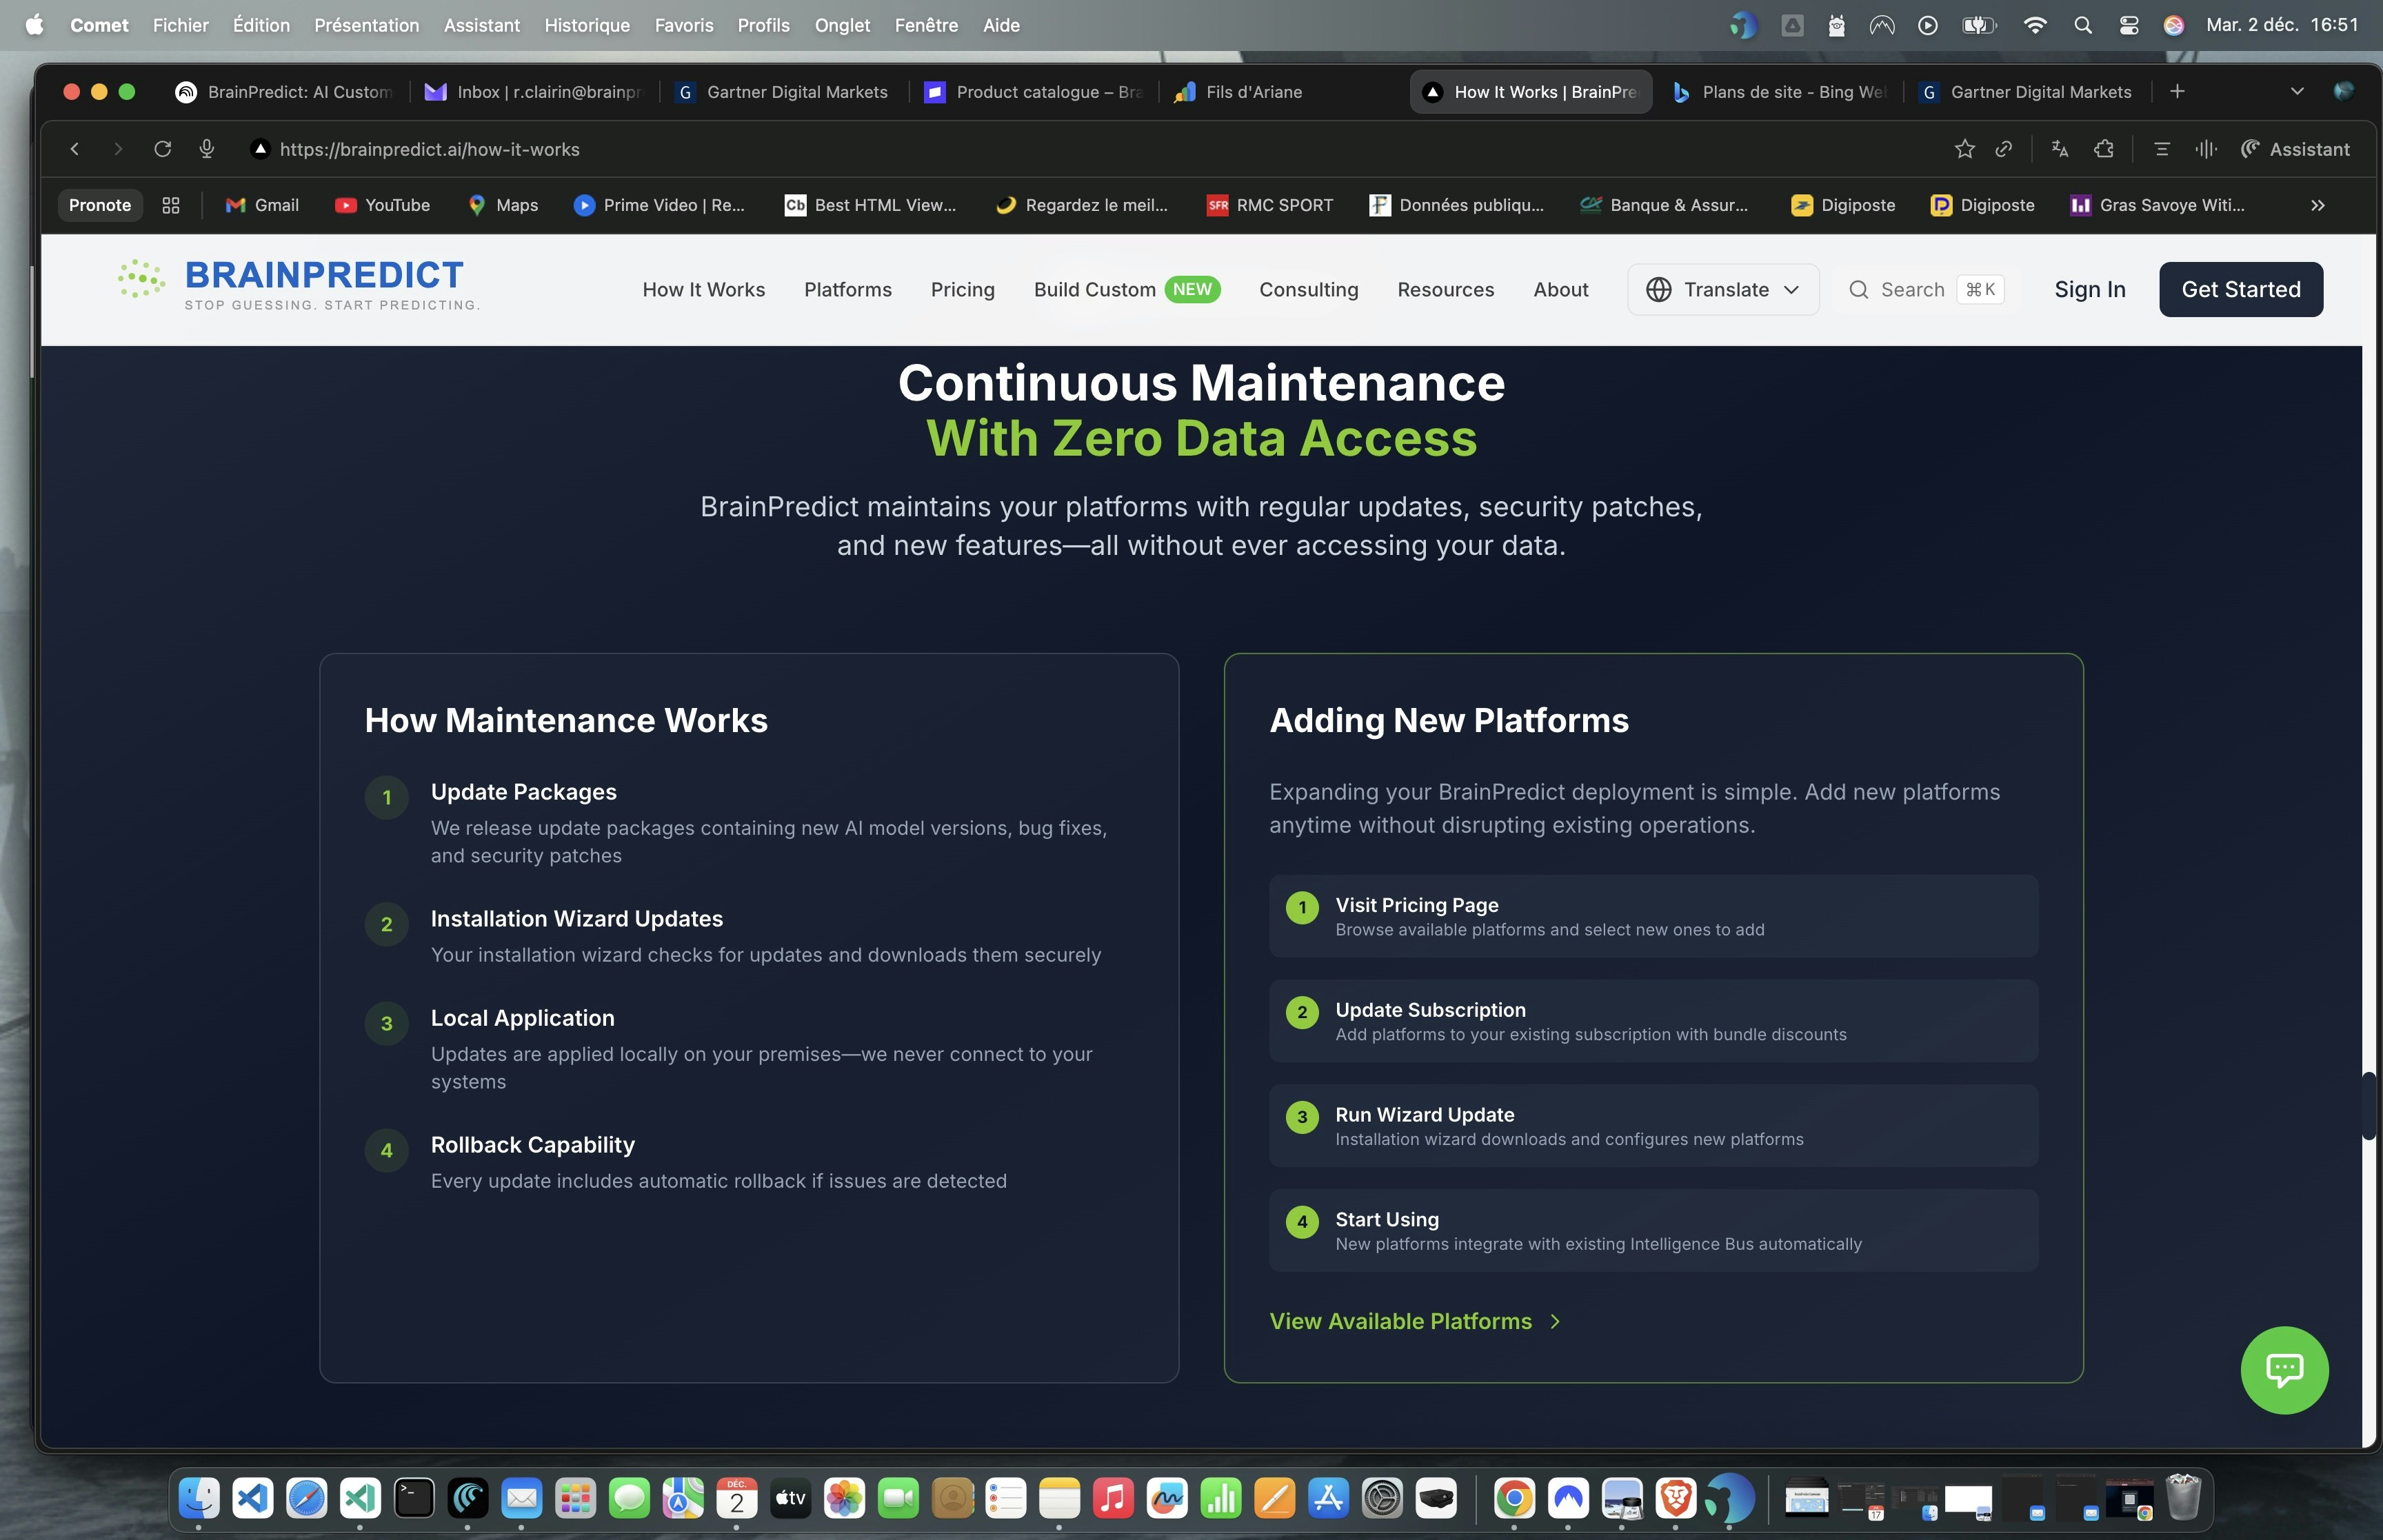The width and height of the screenshot is (2383, 1540).
Task: Show more bookmarks with double chevron
Action: tap(2317, 205)
